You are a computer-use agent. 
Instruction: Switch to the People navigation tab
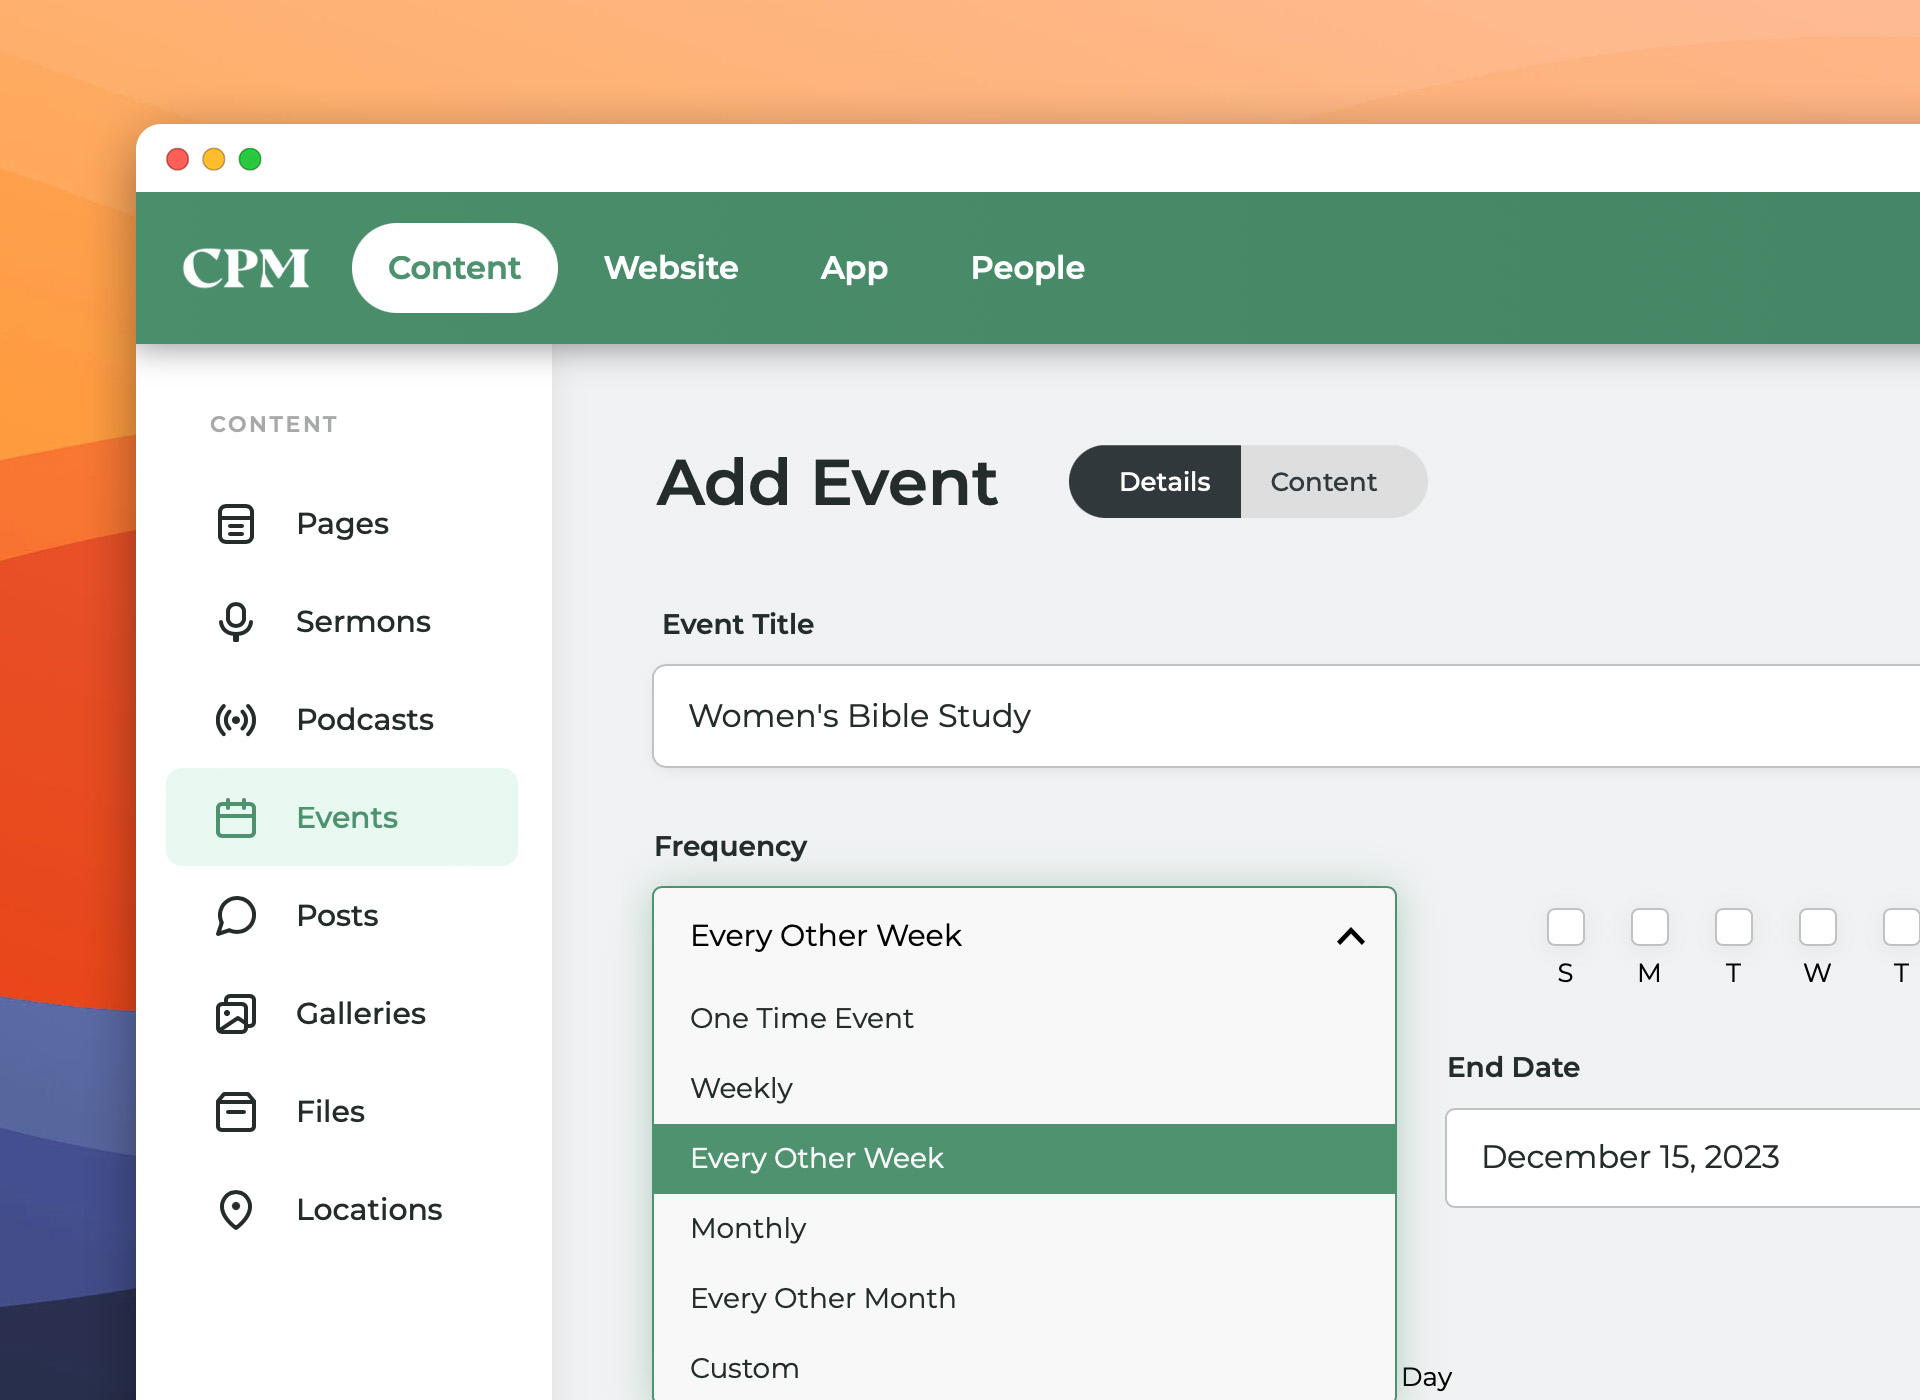click(x=1027, y=268)
